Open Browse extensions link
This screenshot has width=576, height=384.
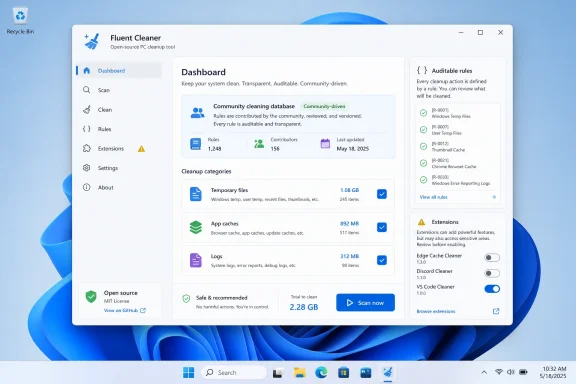tap(436, 311)
